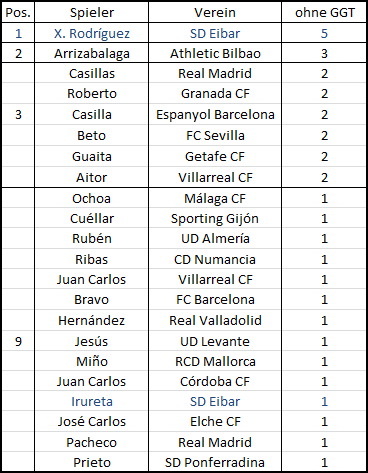The image size is (368, 473).
Task: Click the Guaita player cell
Action: pos(92,156)
